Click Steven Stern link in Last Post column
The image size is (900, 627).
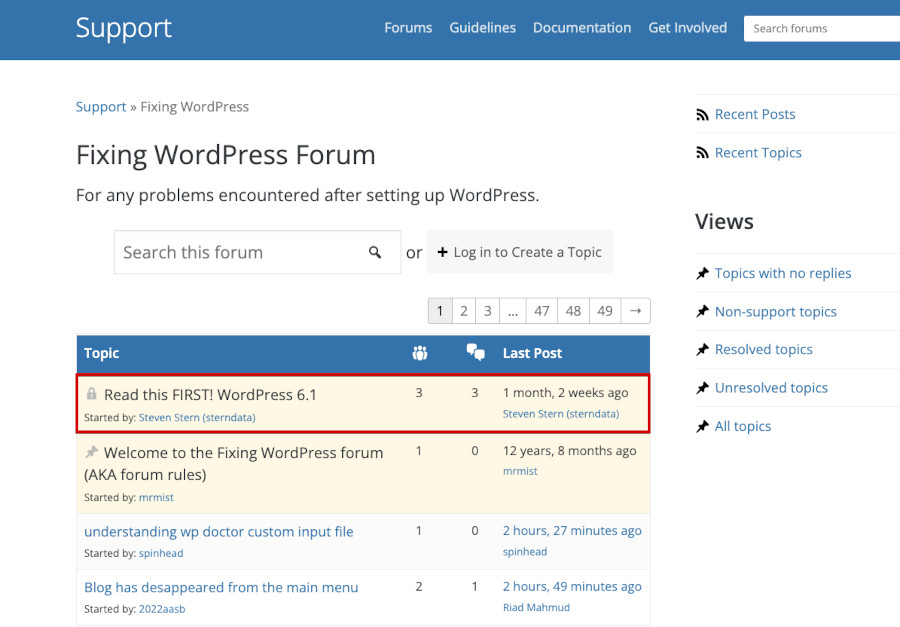[561, 413]
